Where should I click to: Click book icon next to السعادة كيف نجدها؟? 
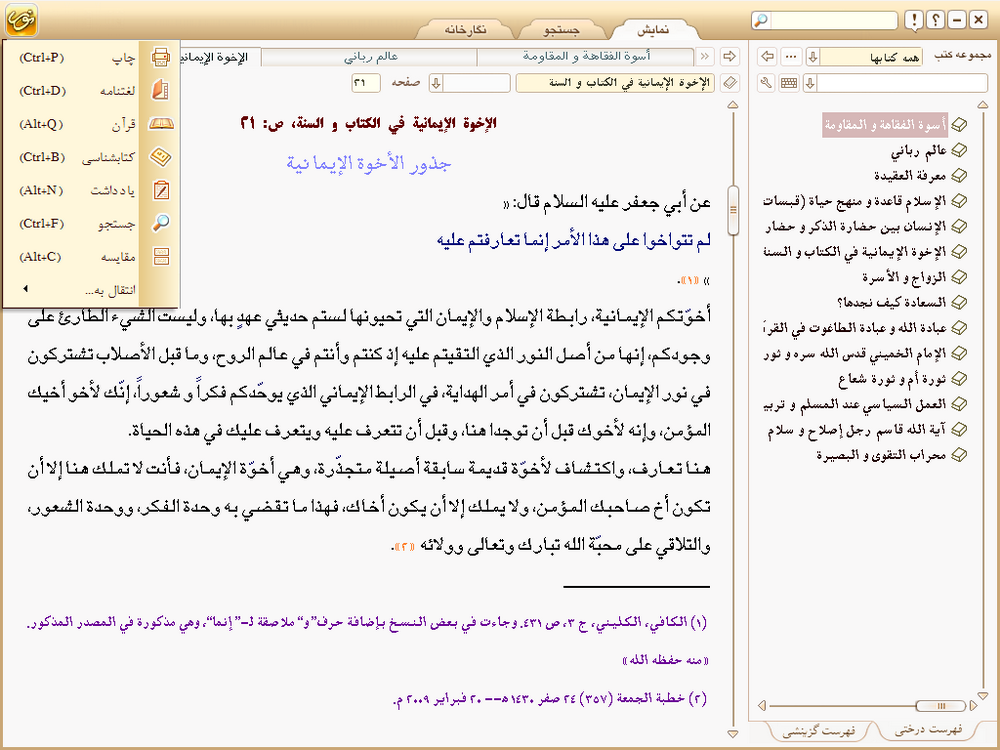click(959, 302)
